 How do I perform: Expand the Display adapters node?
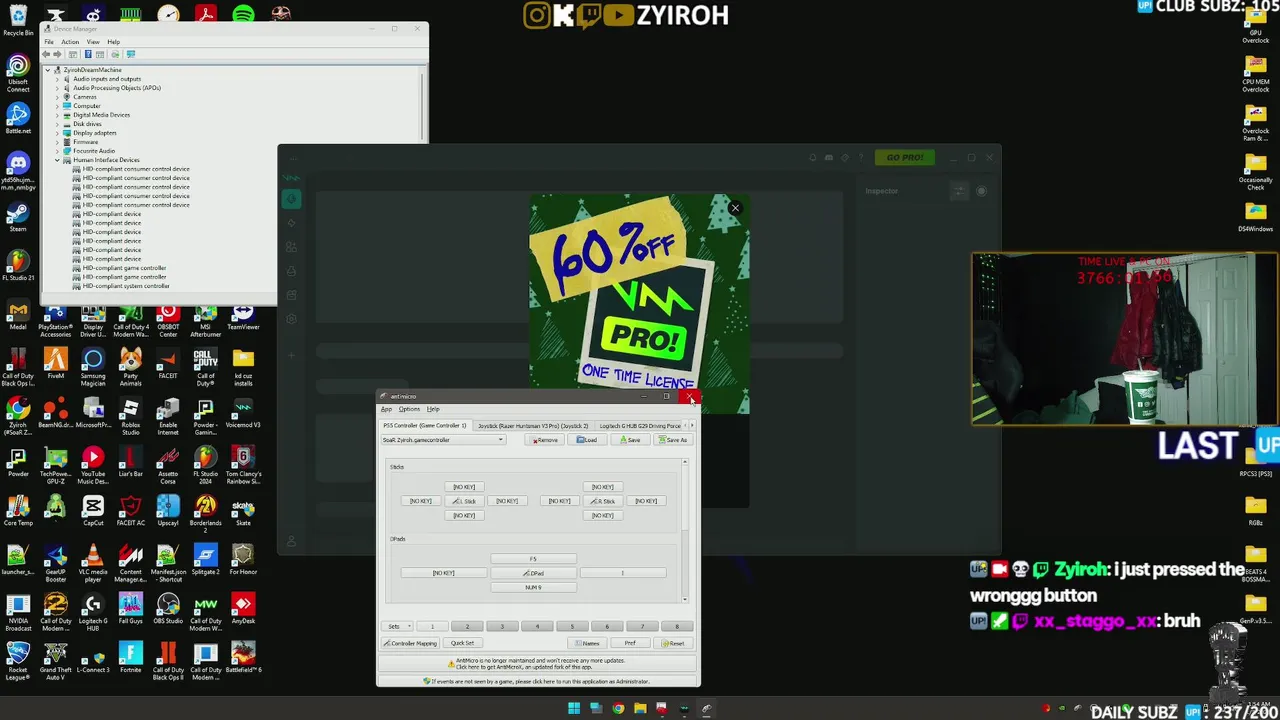pyautogui.click(x=57, y=133)
